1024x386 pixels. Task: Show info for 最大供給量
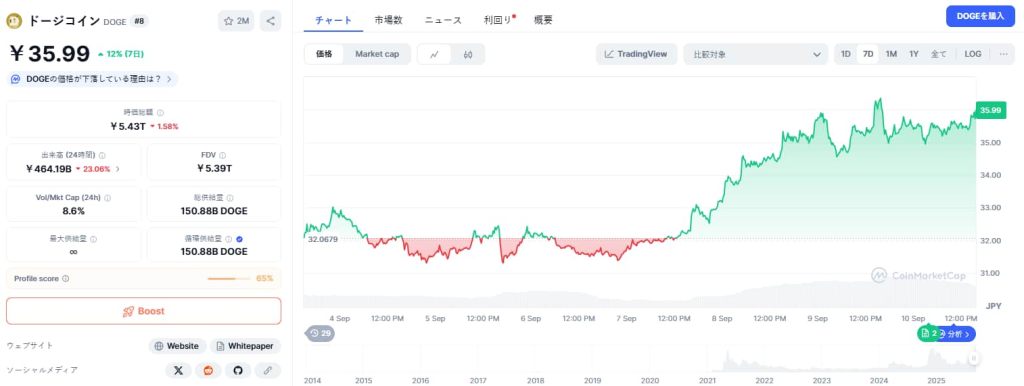(x=93, y=239)
